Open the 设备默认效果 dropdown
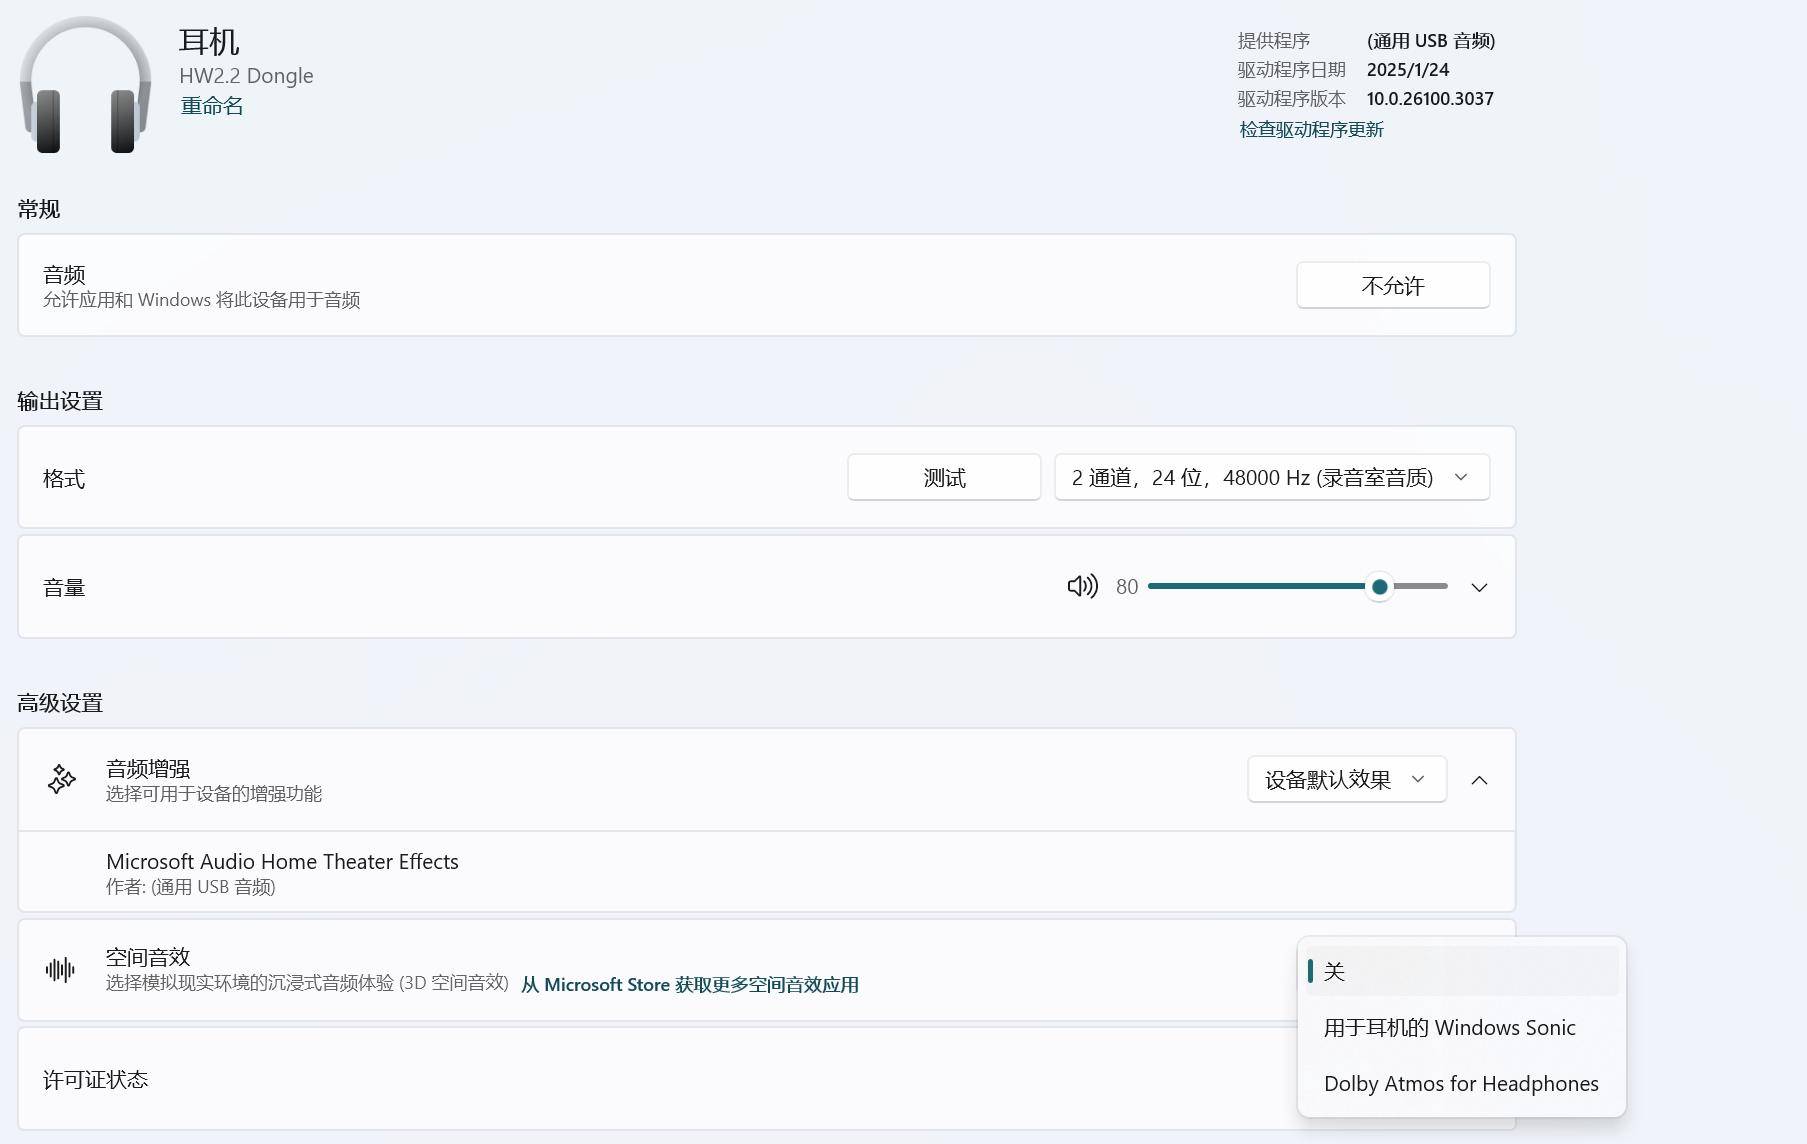Viewport: 1807px width, 1144px height. click(x=1346, y=779)
